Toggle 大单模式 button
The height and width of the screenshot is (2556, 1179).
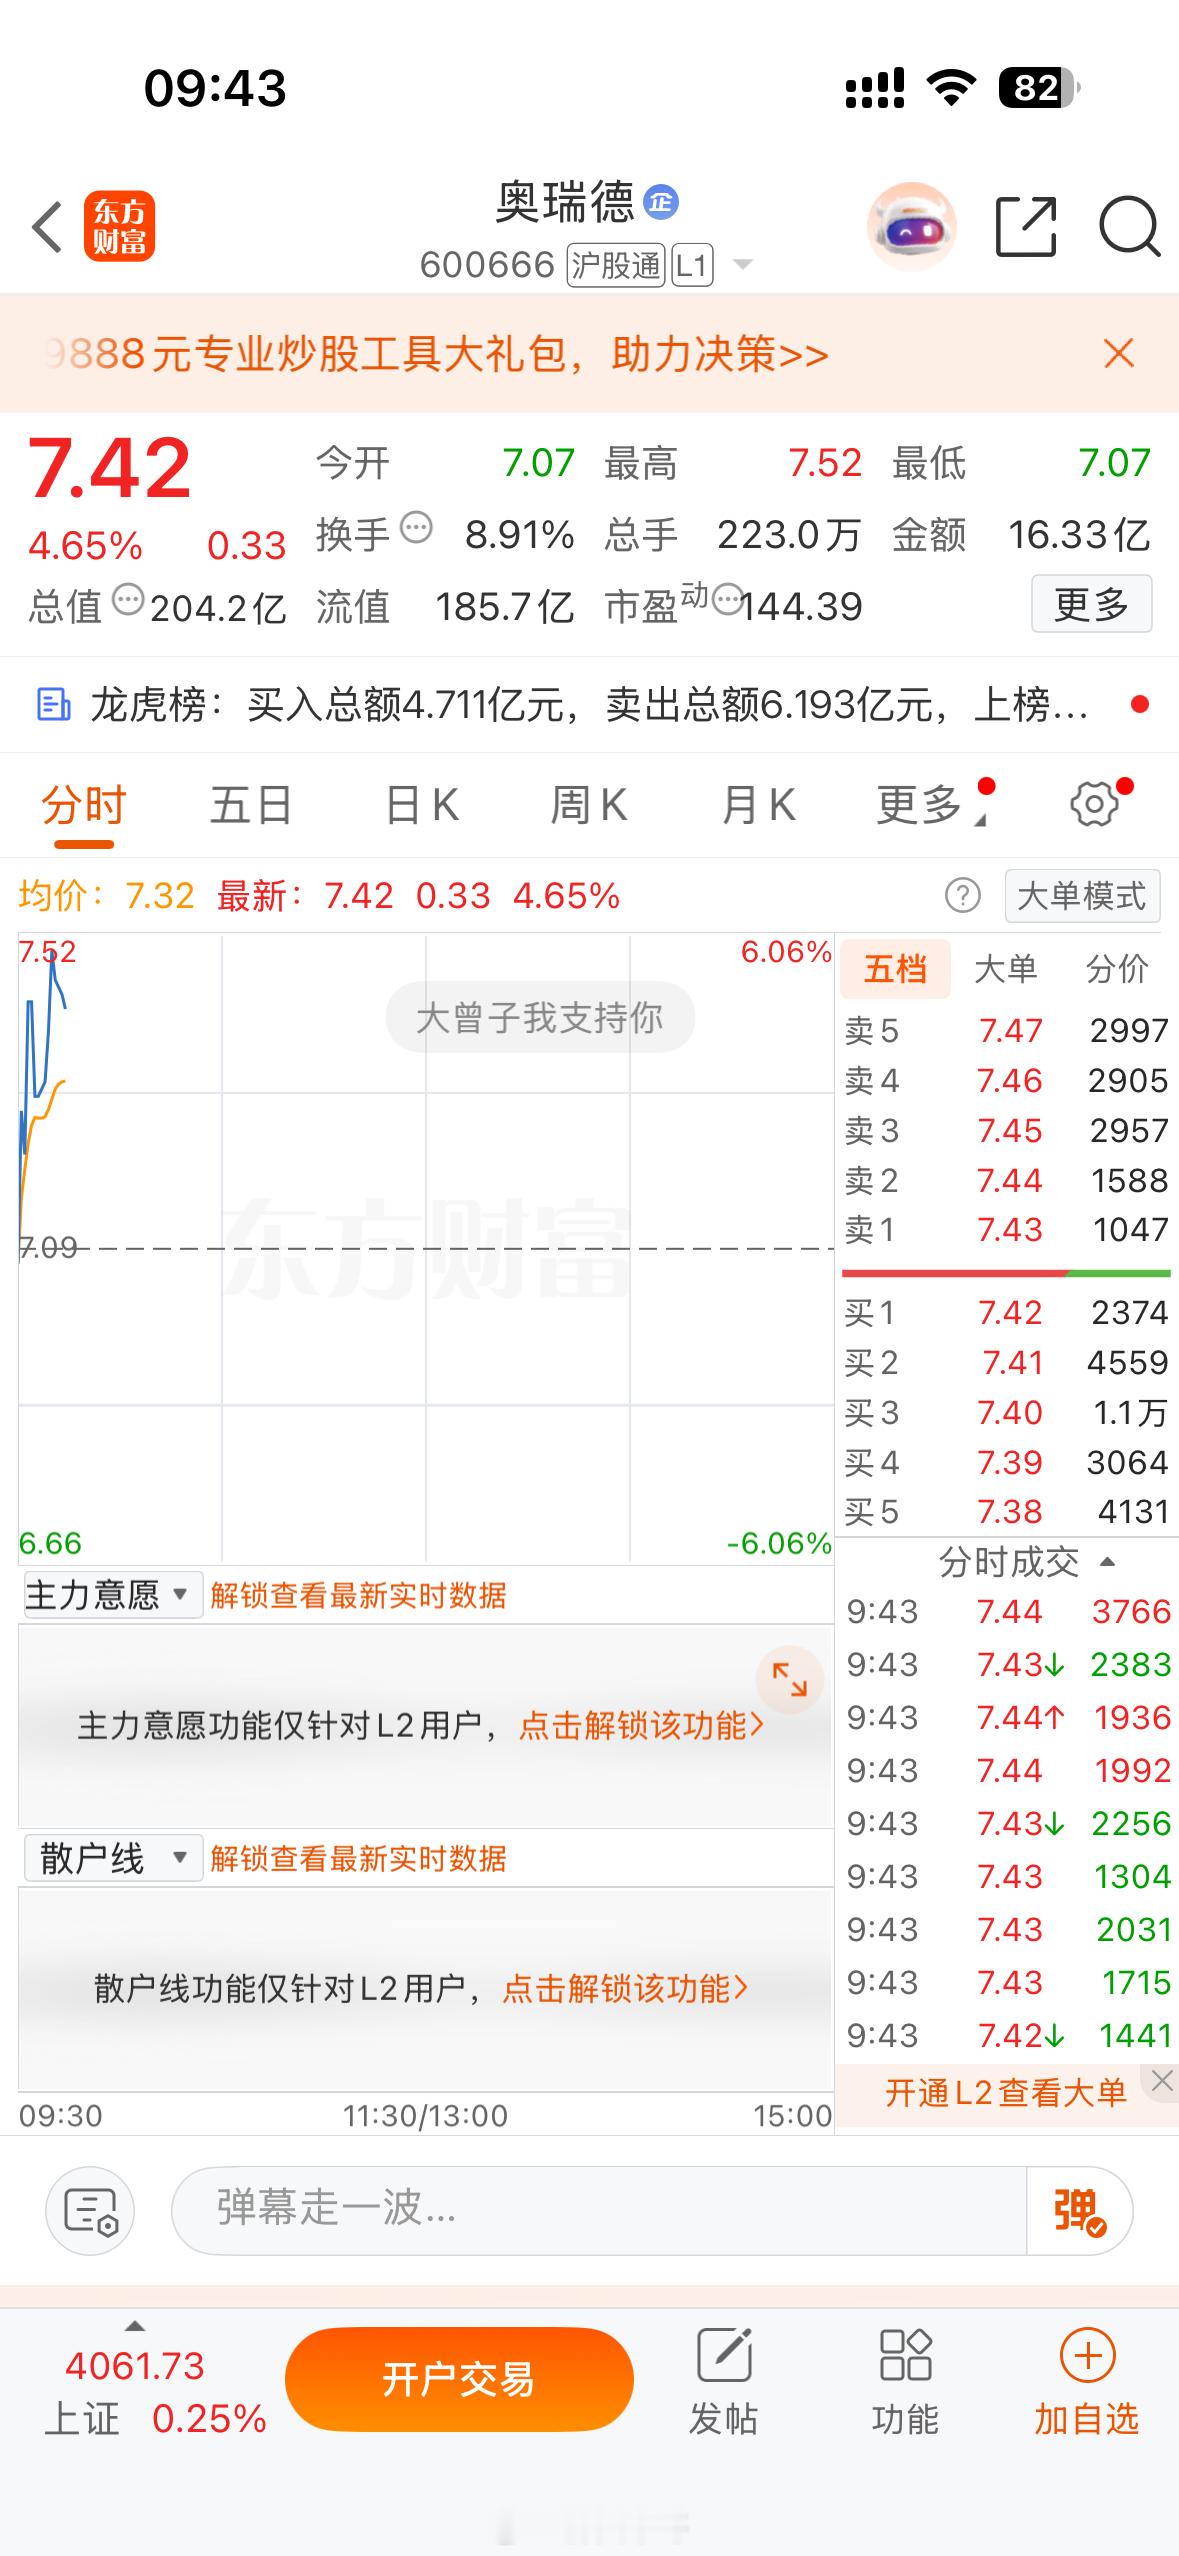click(x=1082, y=895)
